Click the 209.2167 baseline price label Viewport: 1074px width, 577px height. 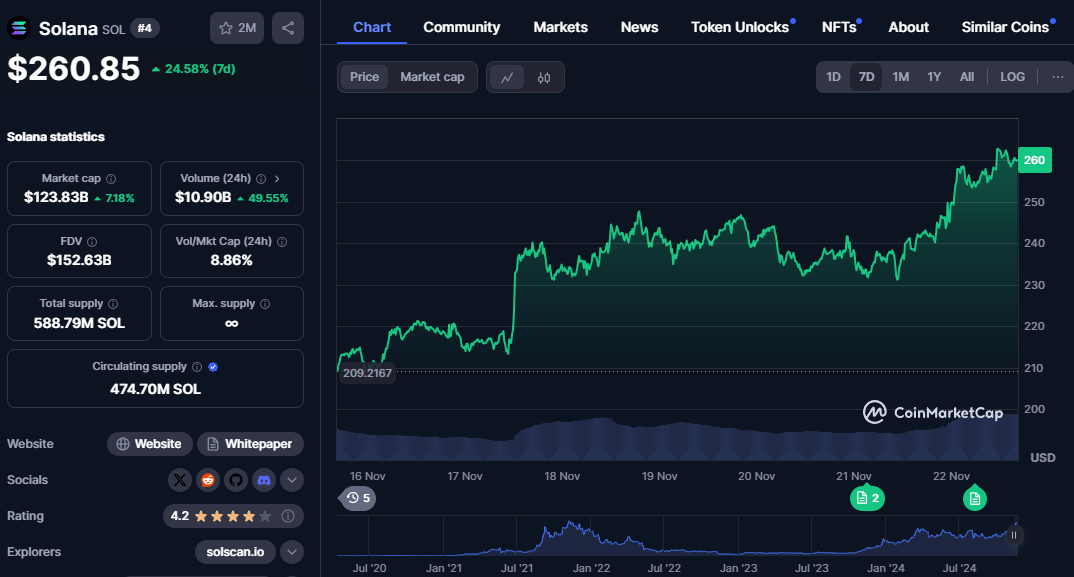tap(367, 373)
